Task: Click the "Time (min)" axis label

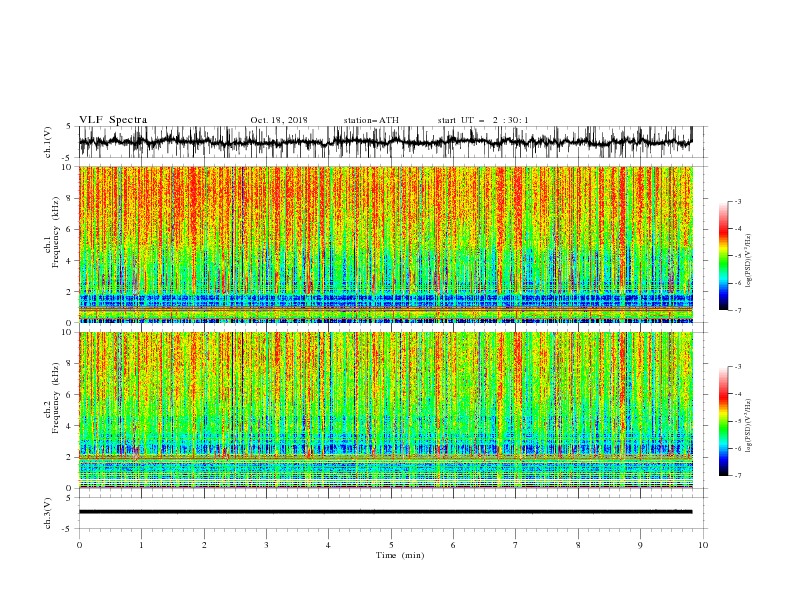Action: click(400, 555)
